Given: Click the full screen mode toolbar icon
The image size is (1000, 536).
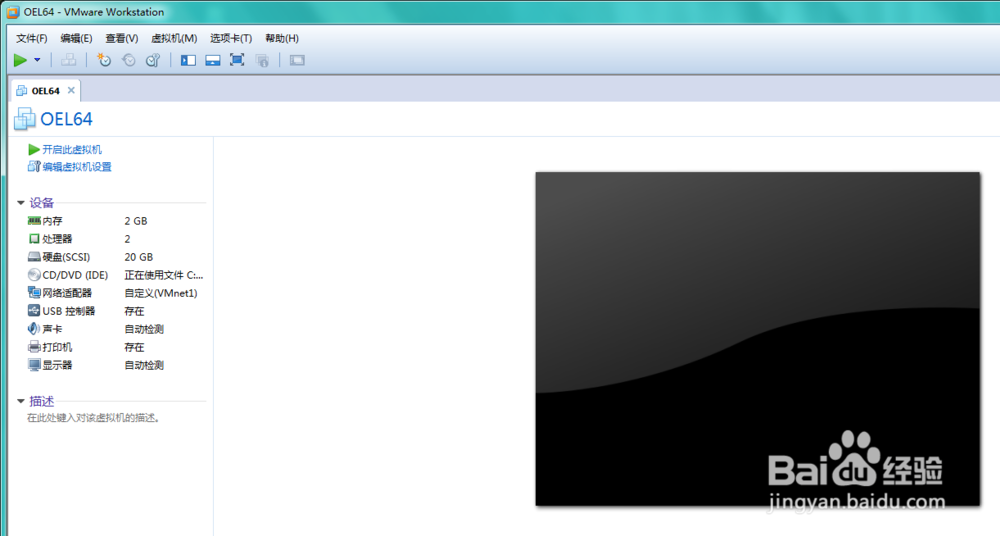Looking at the screenshot, I should (x=237, y=60).
